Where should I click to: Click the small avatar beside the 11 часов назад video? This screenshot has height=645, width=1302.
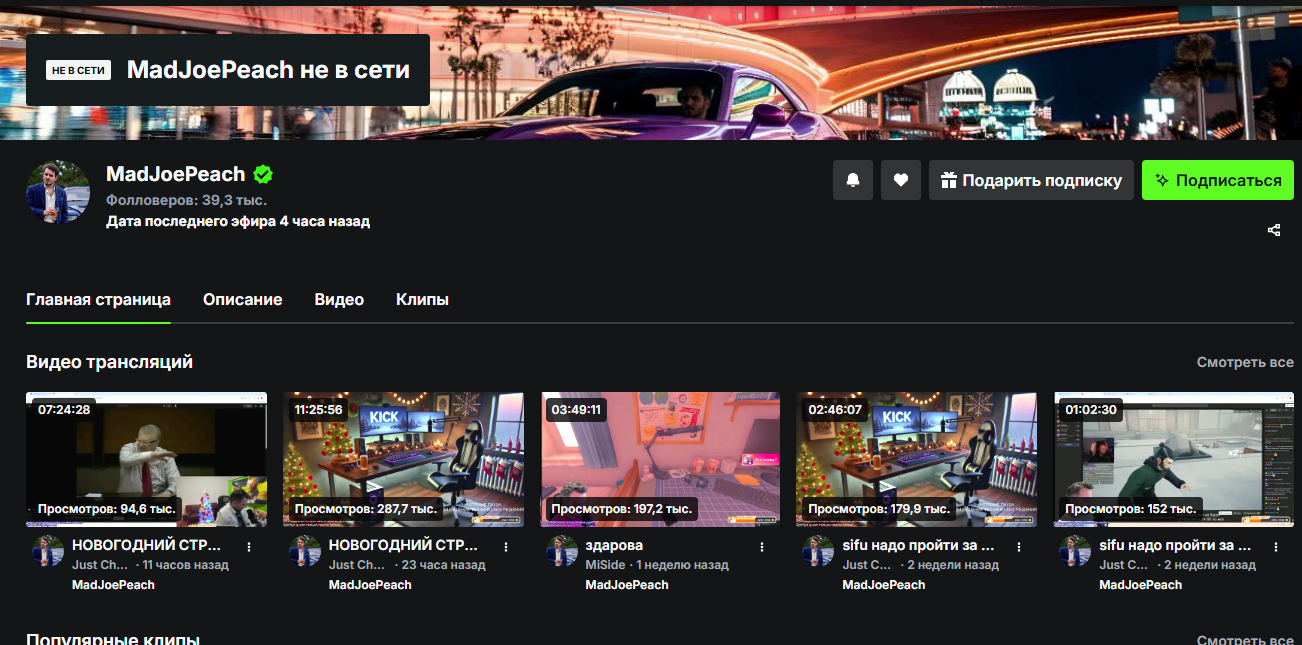coord(48,551)
